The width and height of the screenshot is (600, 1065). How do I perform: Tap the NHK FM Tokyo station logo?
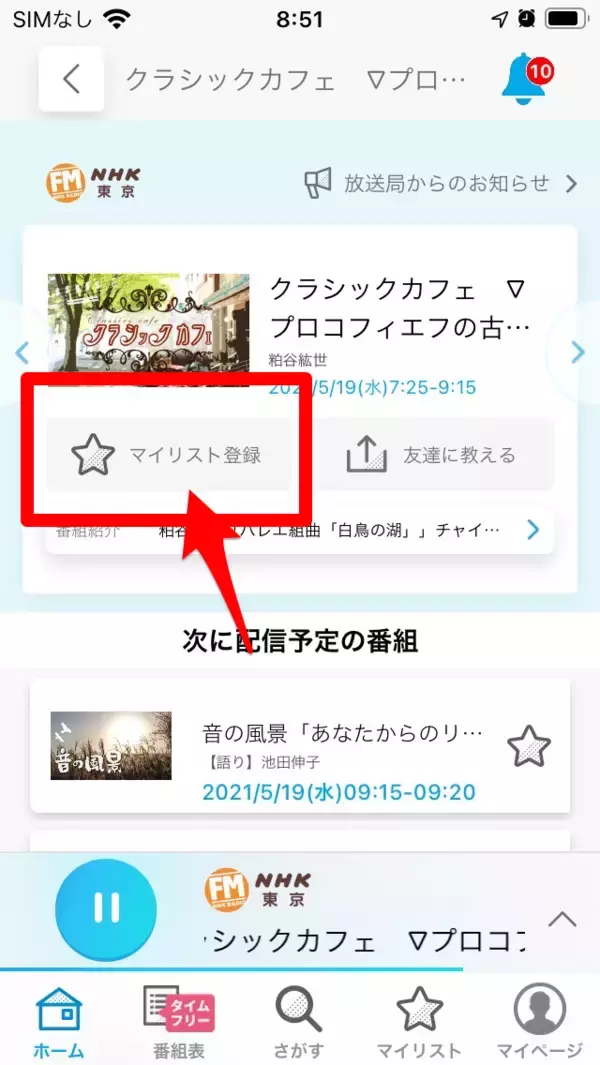click(x=92, y=183)
